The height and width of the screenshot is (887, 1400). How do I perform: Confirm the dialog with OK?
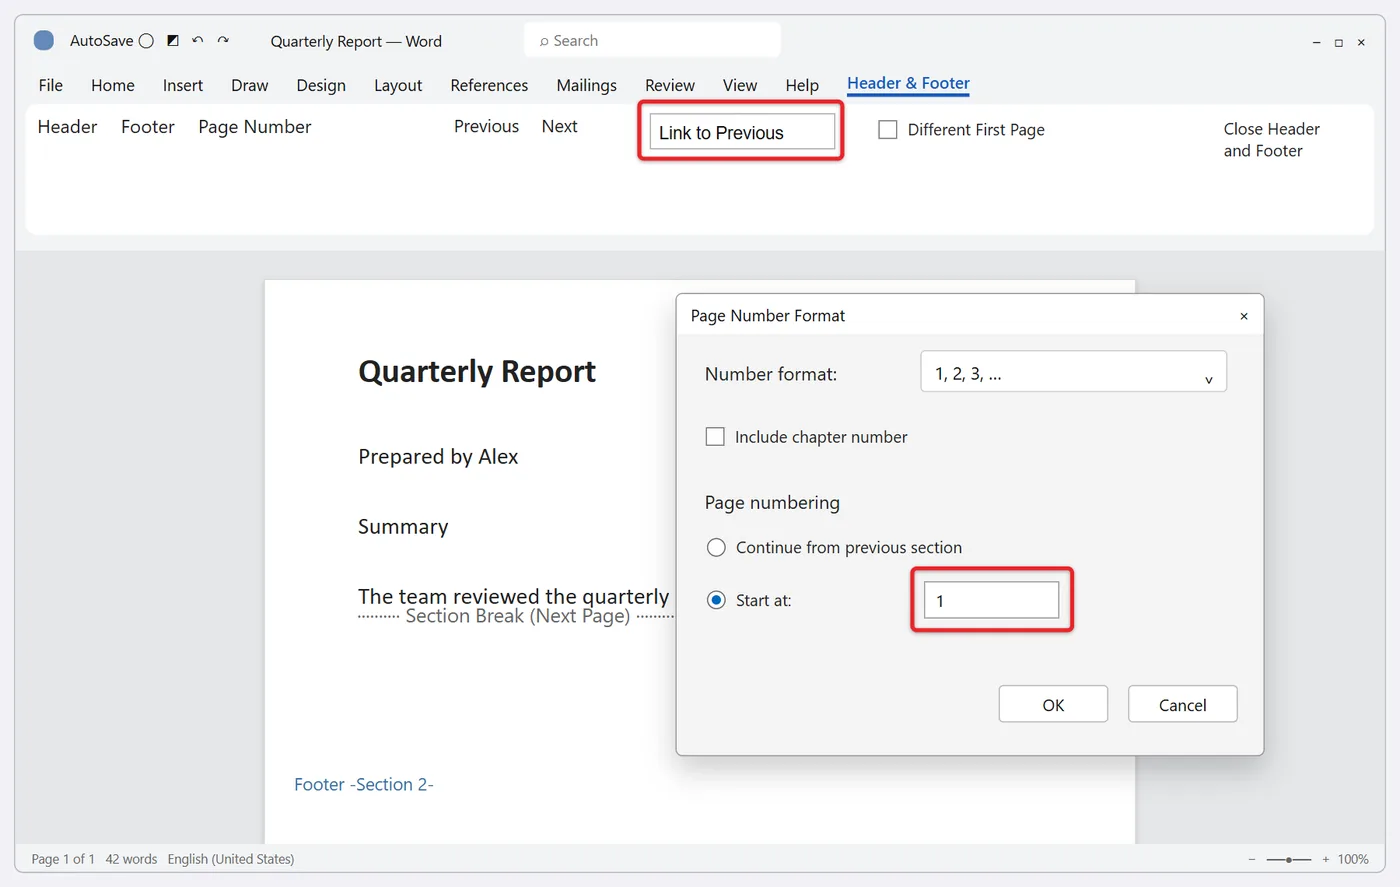[x=1053, y=704]
